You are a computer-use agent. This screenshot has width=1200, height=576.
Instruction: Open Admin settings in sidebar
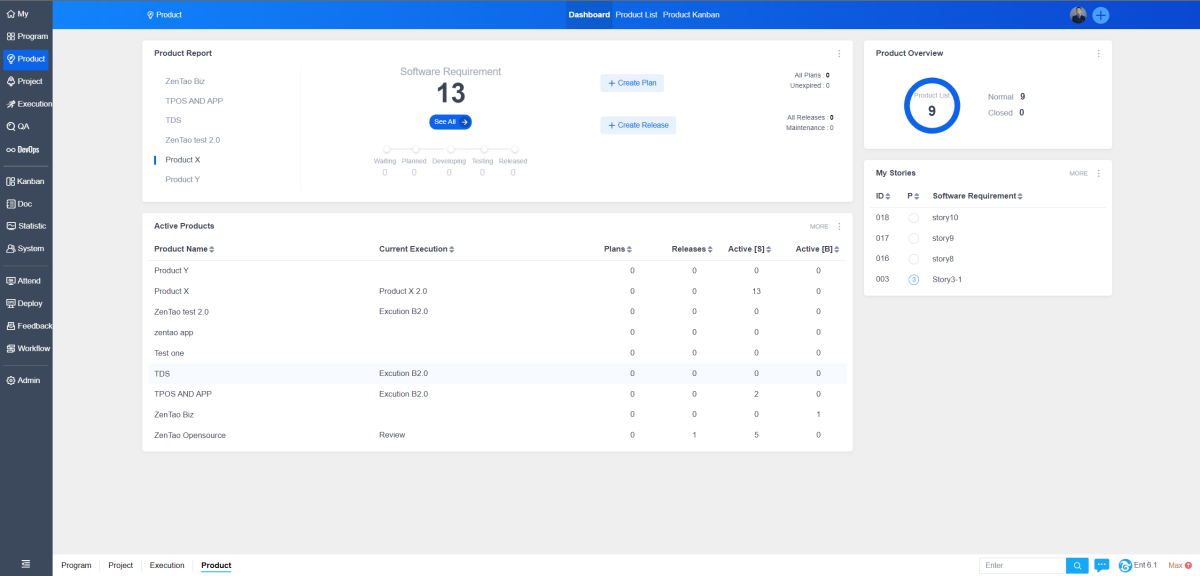[26, 380]
